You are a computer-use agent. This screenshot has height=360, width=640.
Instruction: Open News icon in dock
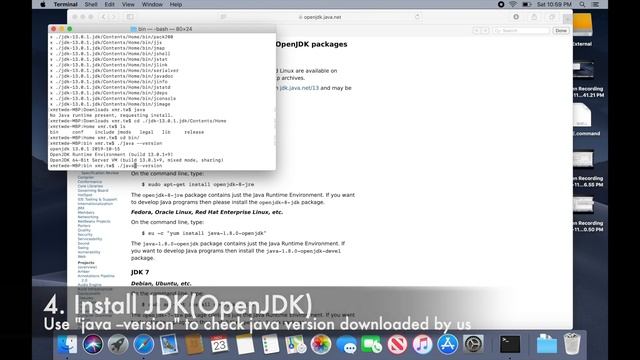pos(397,344)
